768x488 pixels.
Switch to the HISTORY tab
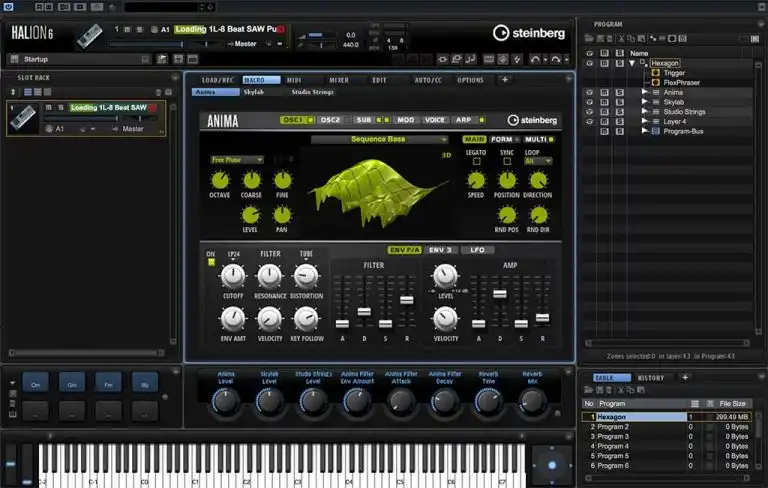pos(650,378)
